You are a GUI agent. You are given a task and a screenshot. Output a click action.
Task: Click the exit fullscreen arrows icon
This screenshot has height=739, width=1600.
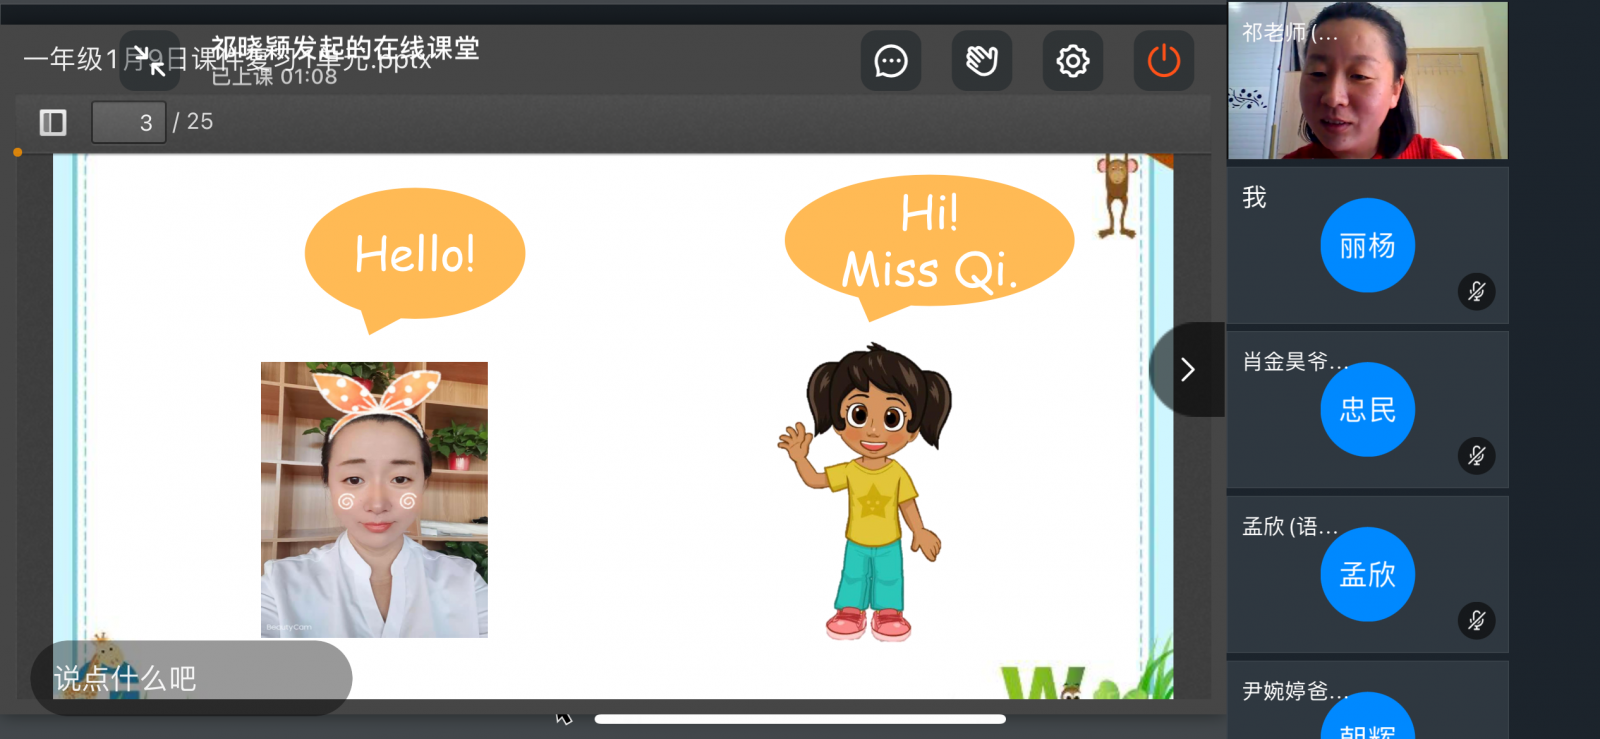click(x=150, y=60)
